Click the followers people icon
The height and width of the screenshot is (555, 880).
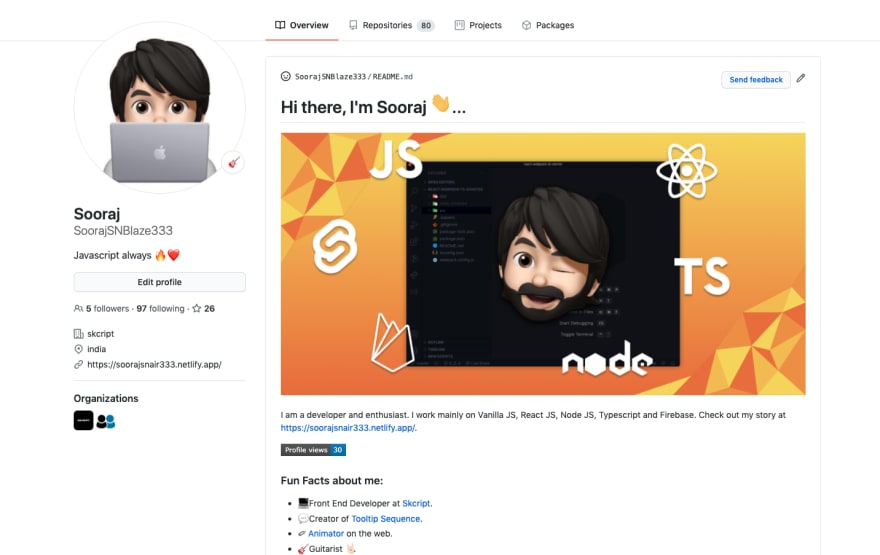[78, 309]
